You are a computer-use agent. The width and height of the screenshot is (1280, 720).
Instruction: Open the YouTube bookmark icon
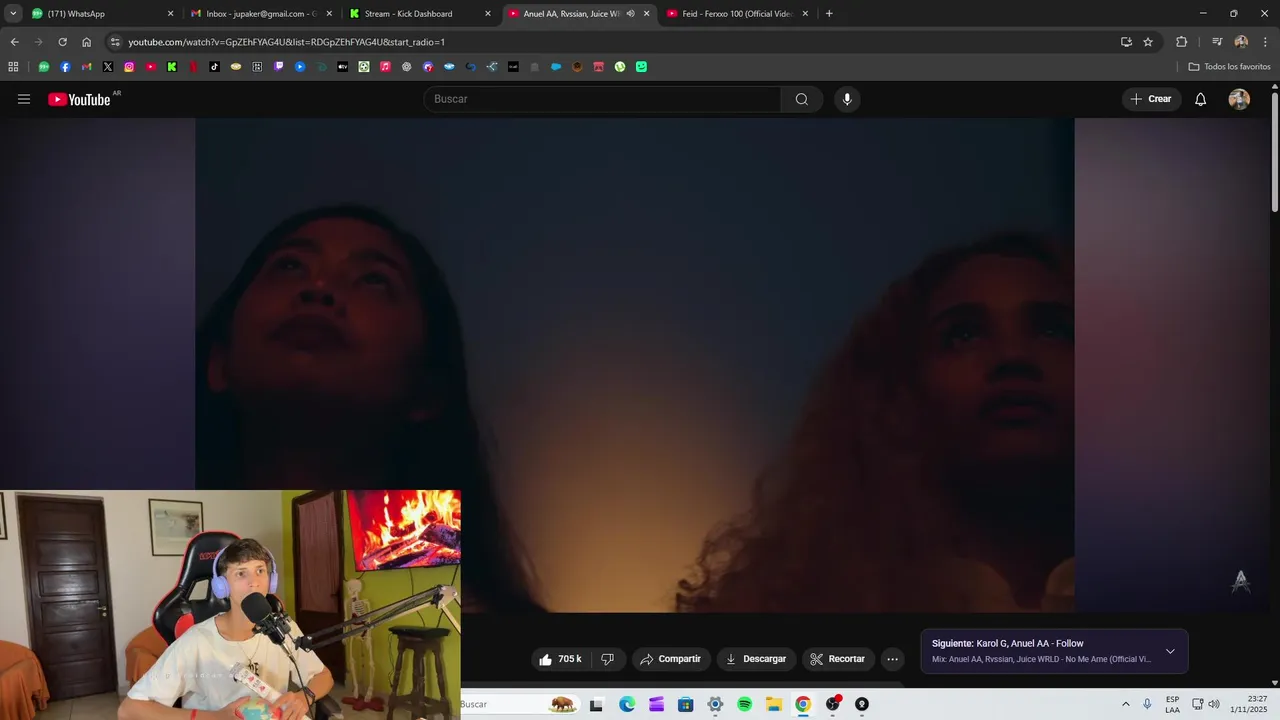coord(151,67)
